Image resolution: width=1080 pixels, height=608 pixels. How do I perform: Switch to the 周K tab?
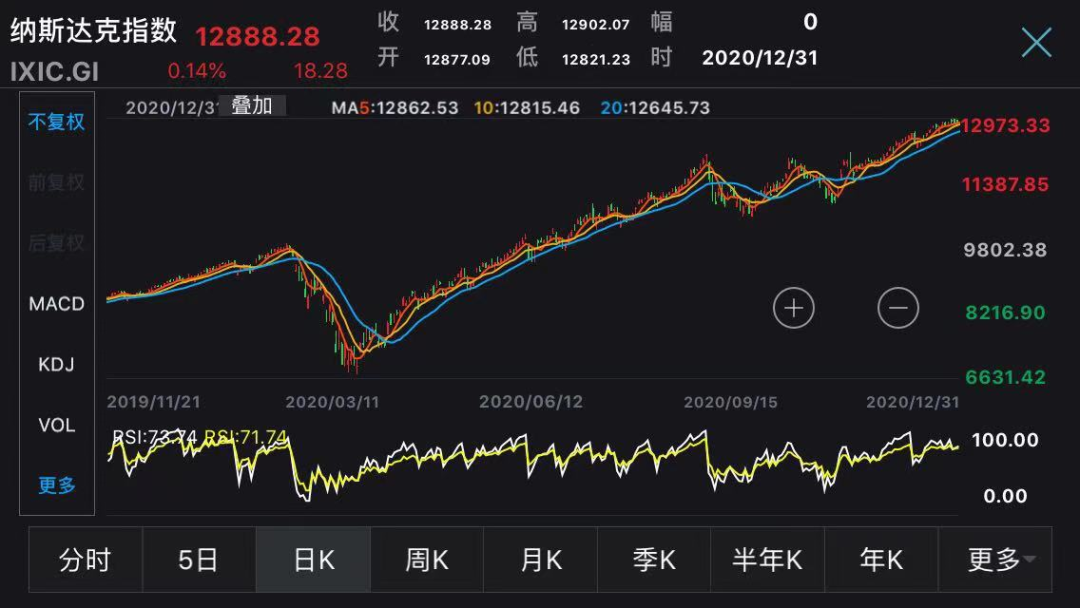tap(427, 560)
